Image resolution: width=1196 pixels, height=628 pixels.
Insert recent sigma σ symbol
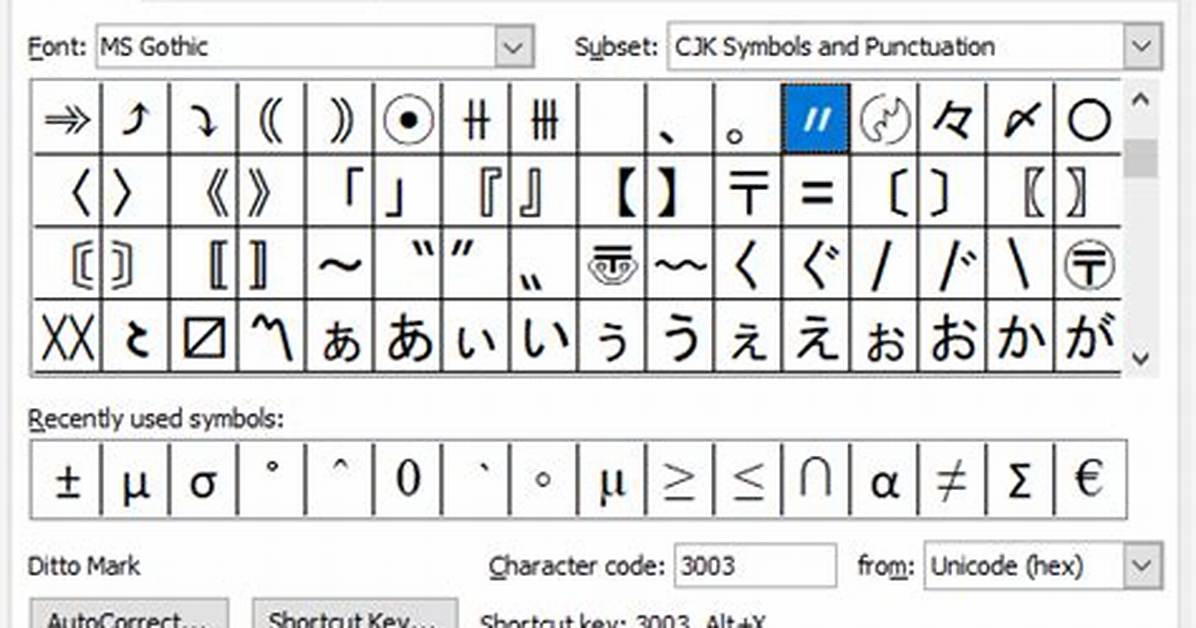203,480
